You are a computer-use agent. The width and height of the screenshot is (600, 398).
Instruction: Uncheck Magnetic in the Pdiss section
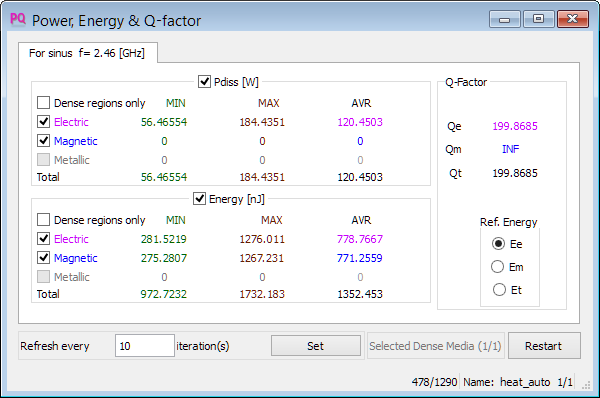tap(43, 141)
